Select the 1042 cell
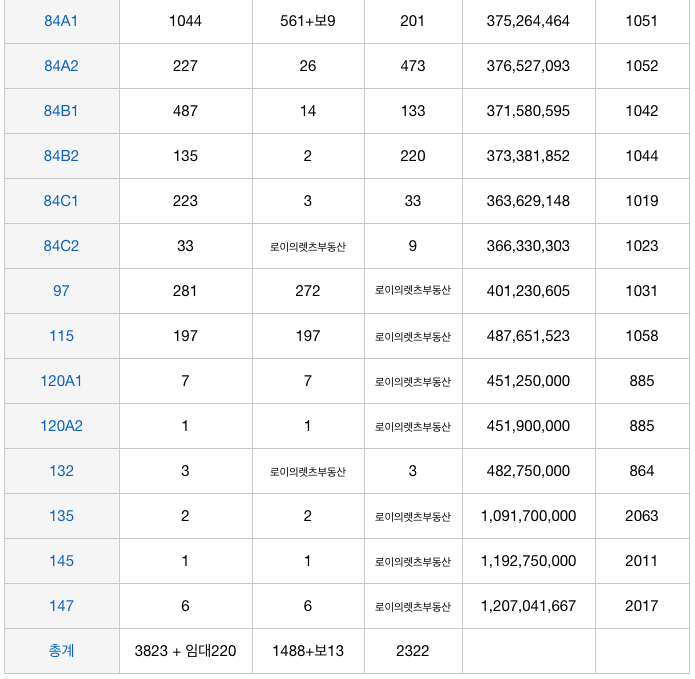 641,111
